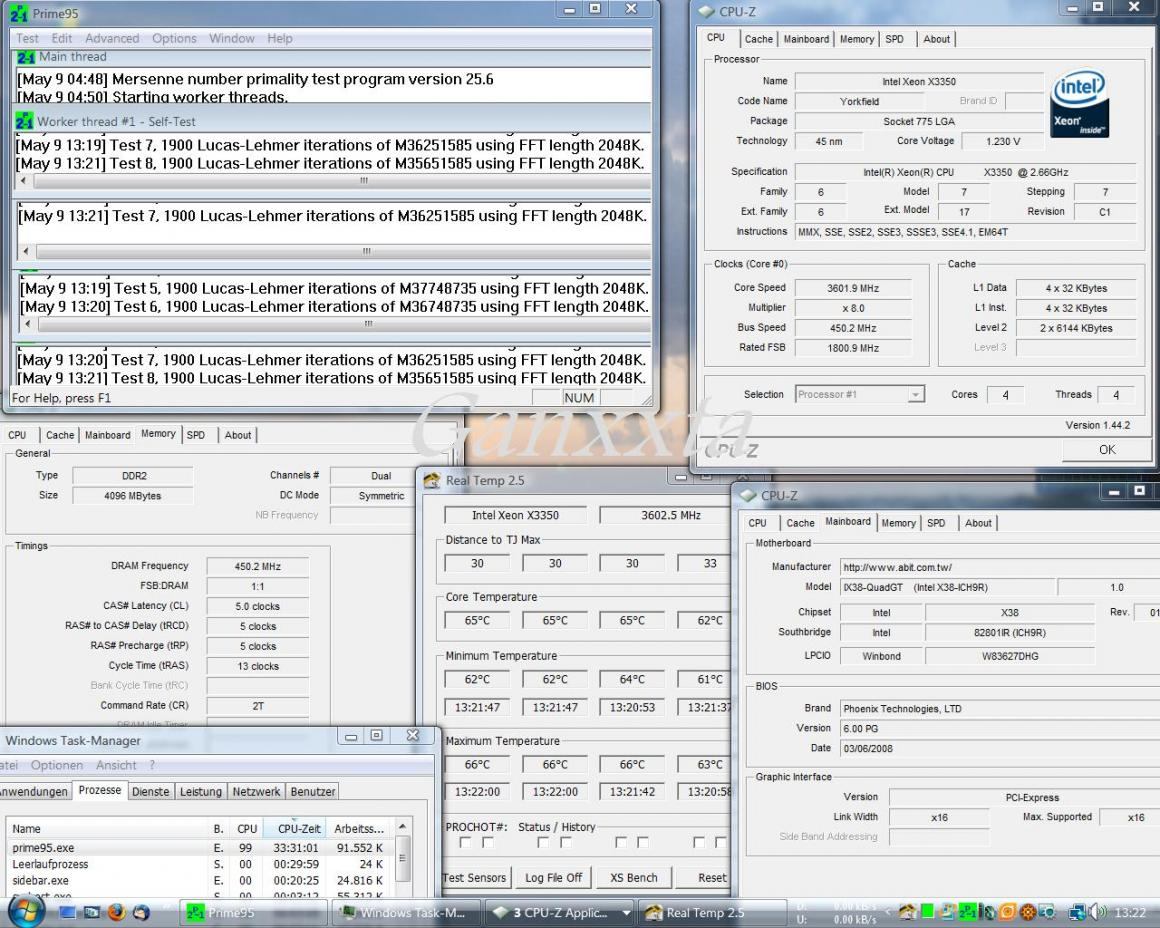Image resolution: width=1160 pixels, height=928 pixels.
Task: Open the SPD tab in the upper CPU-Z window
Action: coord(894,39)
